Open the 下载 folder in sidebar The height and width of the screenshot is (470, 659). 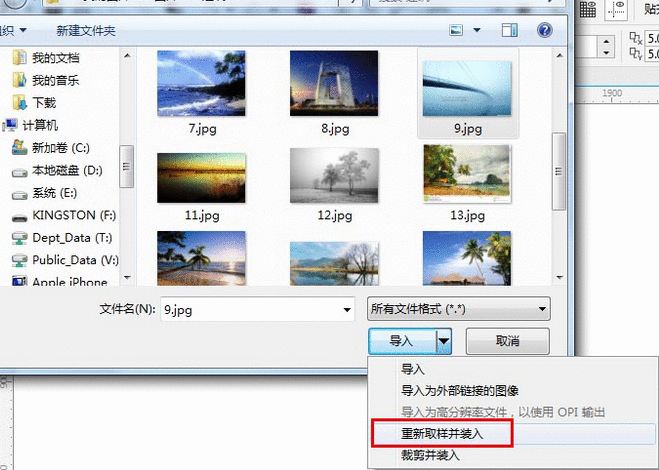pos(44,103)
